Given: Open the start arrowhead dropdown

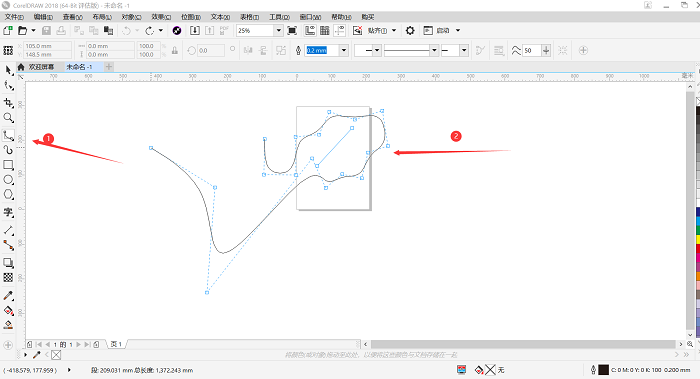Looking at the screenshot, I should [377, 50].
